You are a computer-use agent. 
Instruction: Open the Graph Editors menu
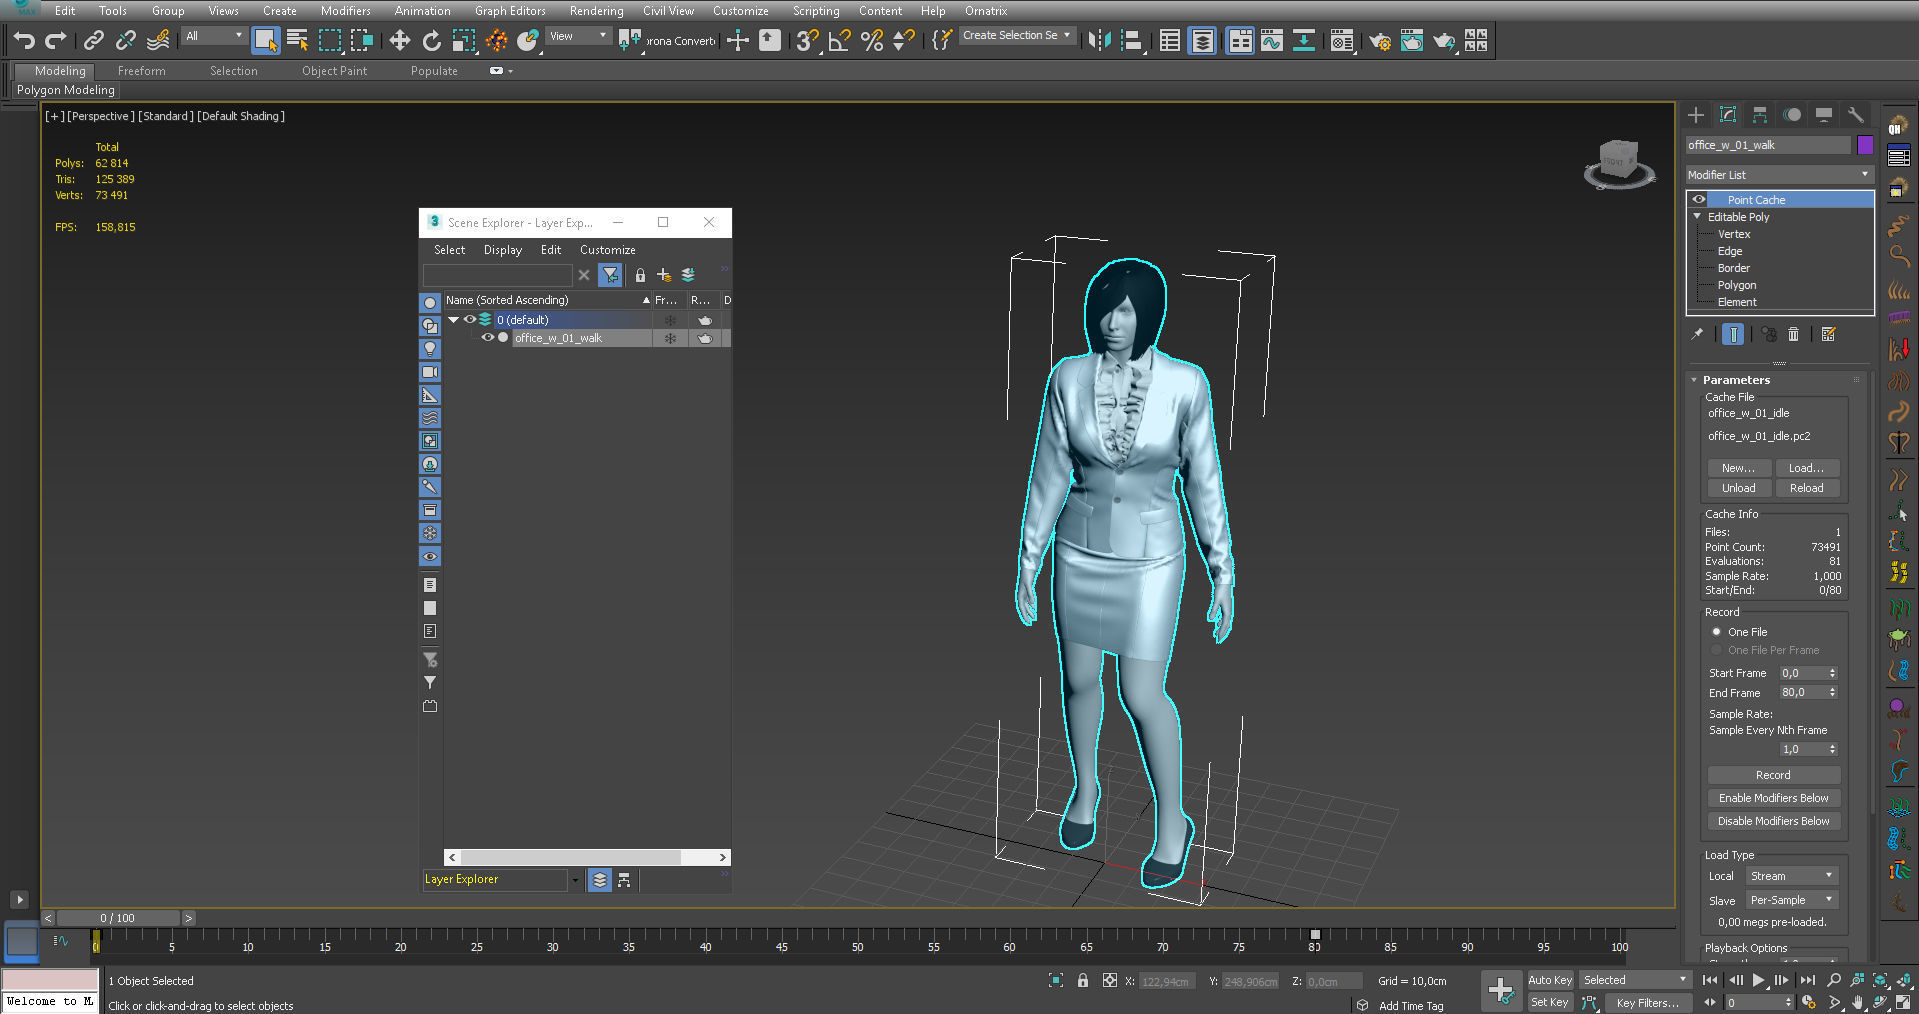510,10
